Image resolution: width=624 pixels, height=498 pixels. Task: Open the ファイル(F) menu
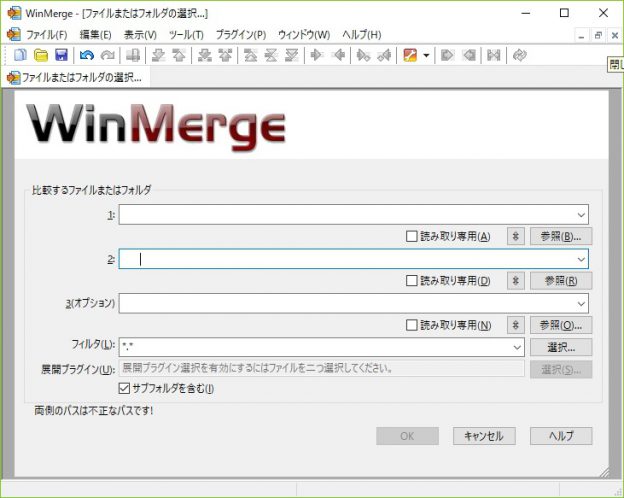[x=47, y=35]
